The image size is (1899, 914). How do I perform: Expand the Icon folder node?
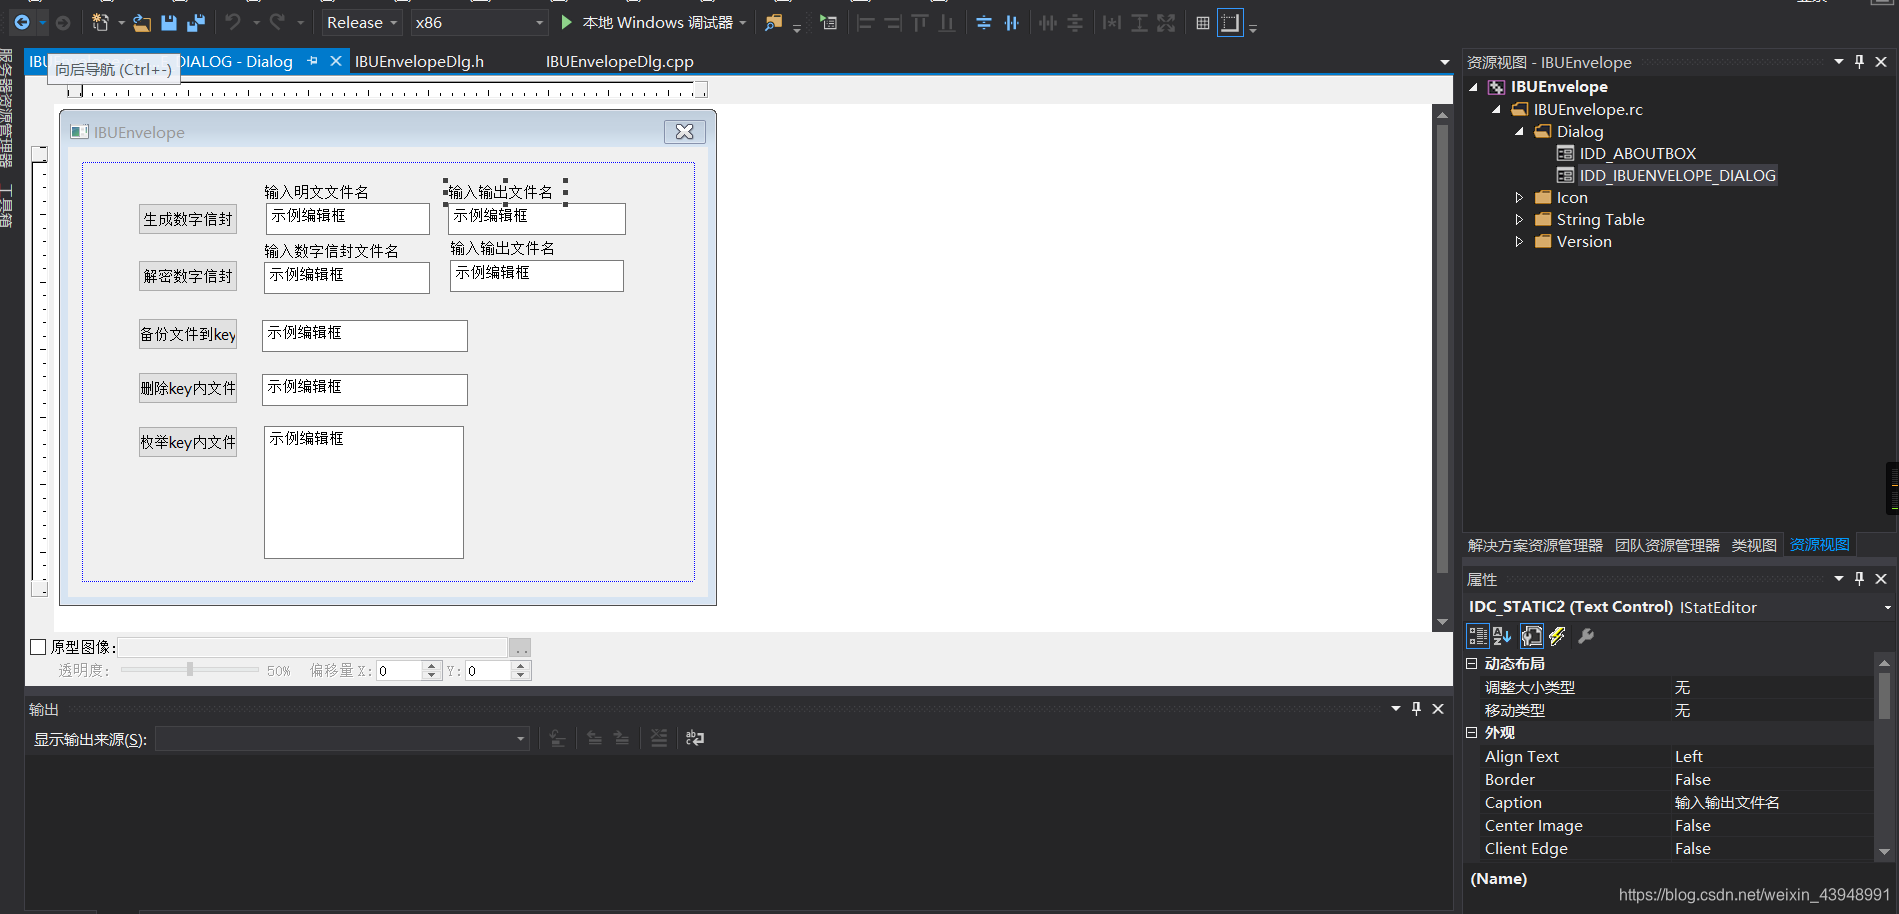pos(1519,197)
